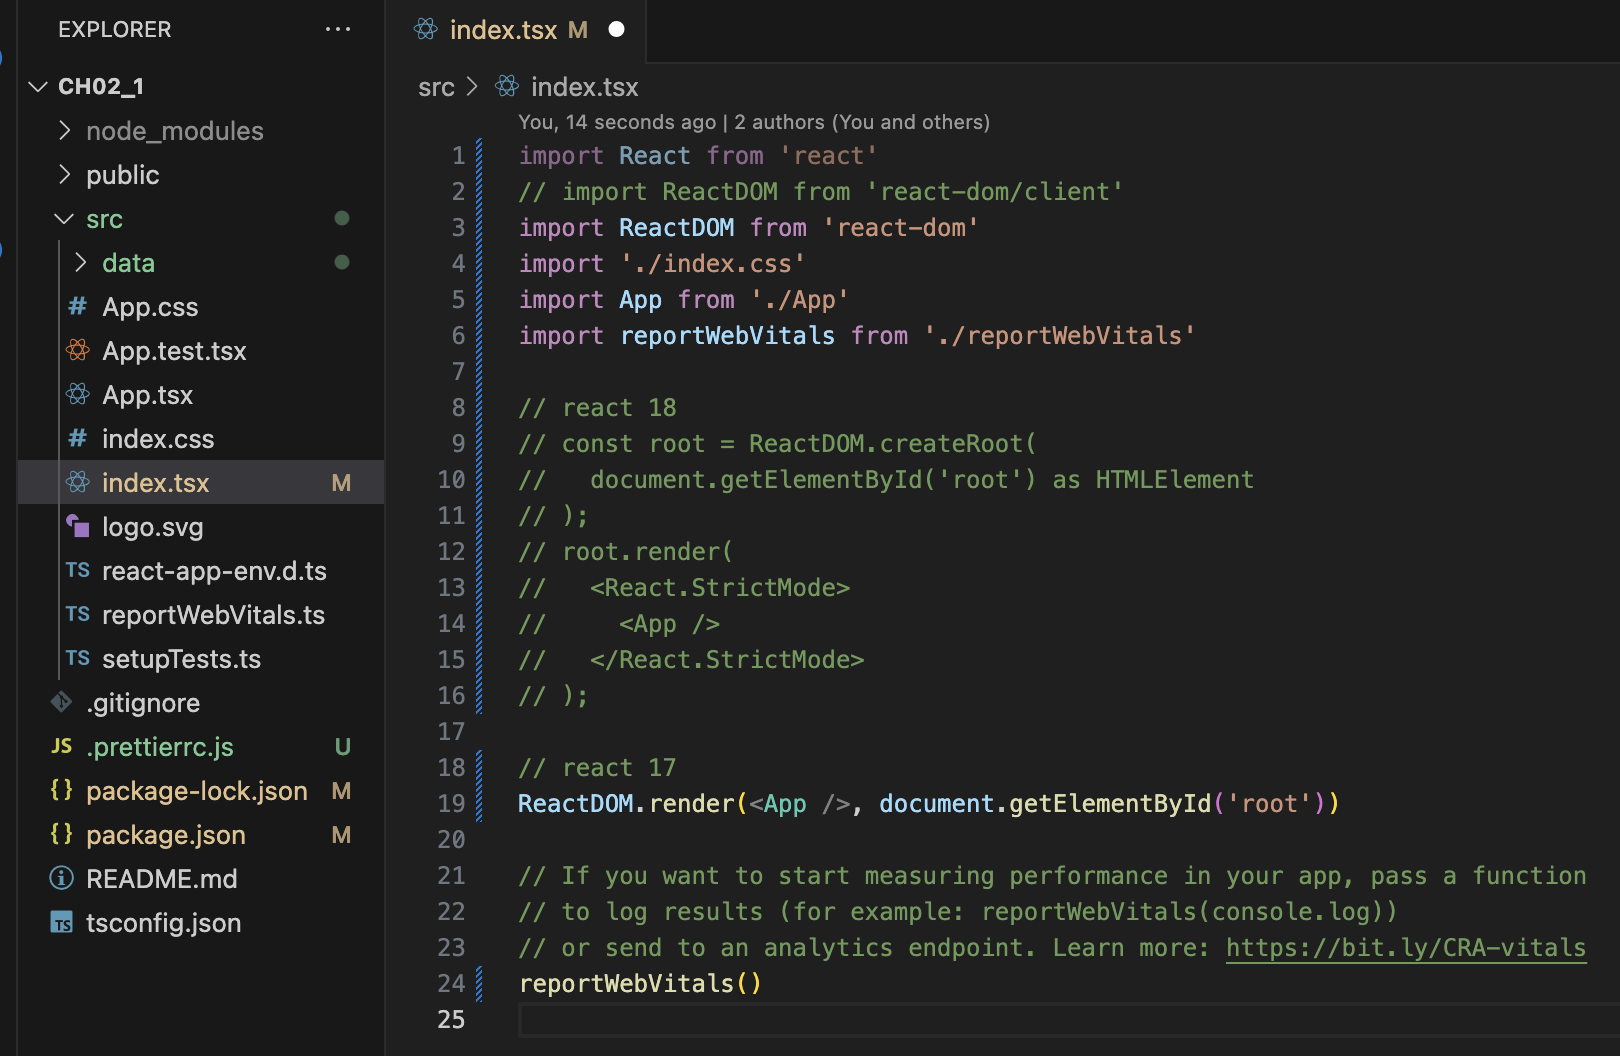Click the JS icon of .prettierrc.js
Screen dimensions: 1620x1056
tap(61, 746)
